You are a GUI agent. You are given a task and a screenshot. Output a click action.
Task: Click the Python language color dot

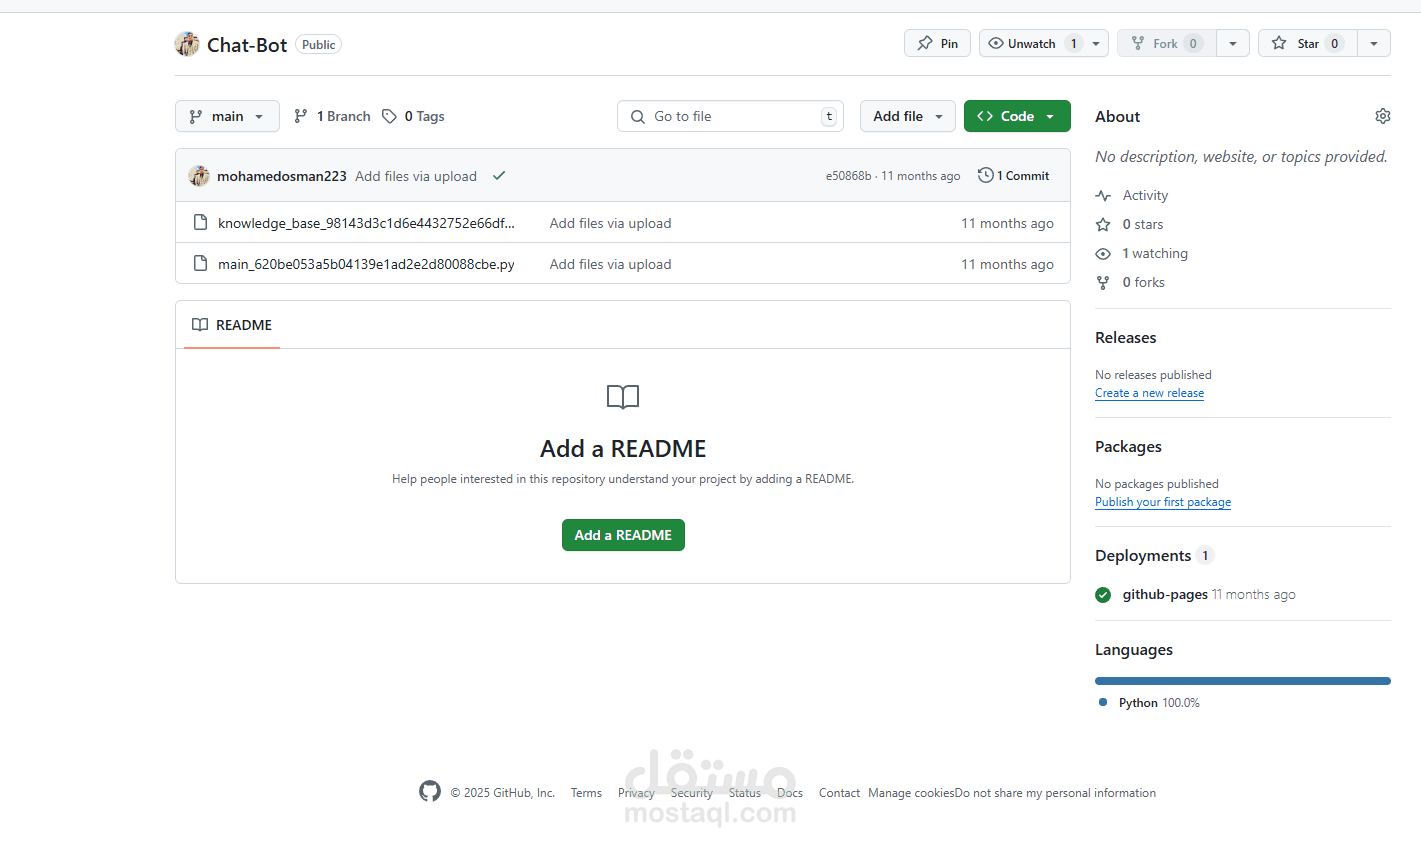coord(1103,702)
